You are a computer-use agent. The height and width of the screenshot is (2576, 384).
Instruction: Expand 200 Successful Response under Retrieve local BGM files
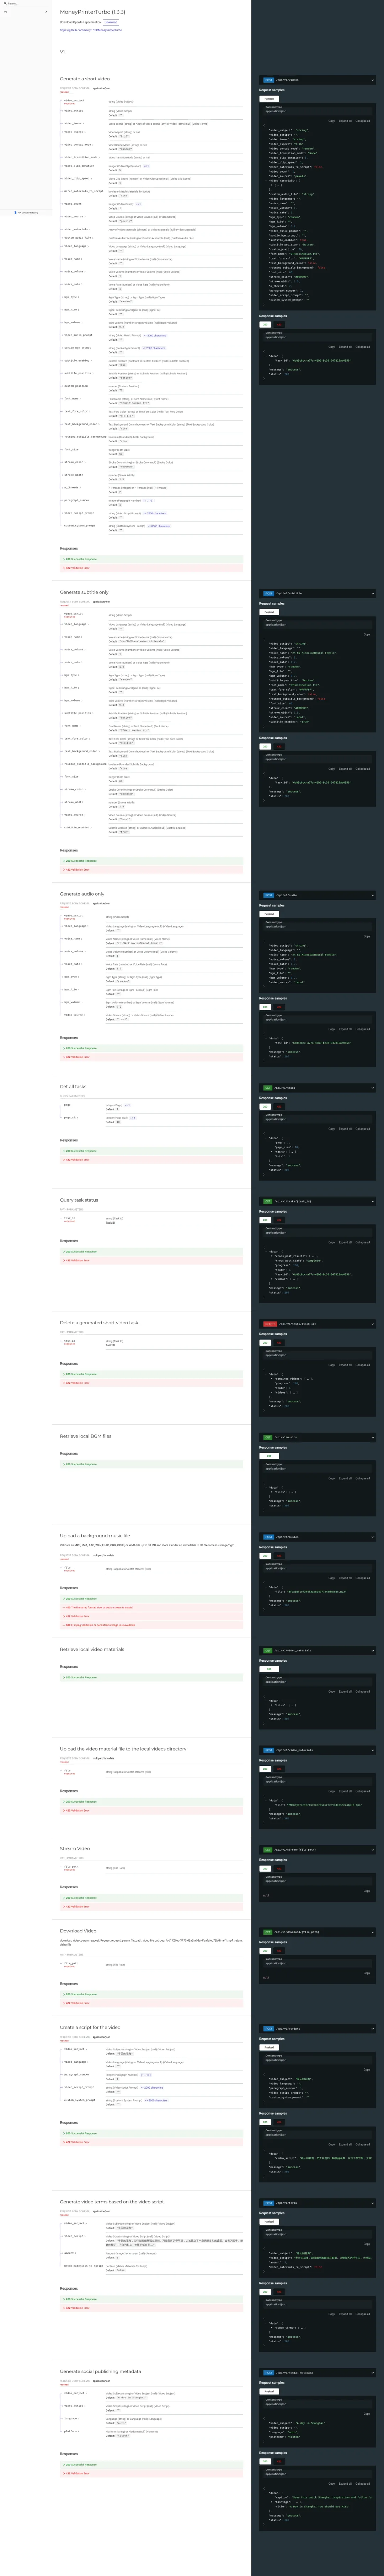151,1464
